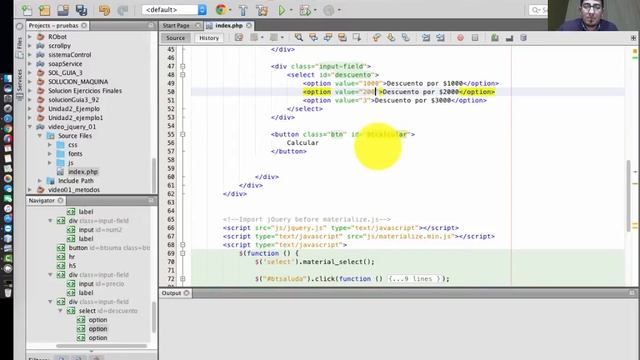Click the Comment icon in editor toolbar
Screen dimensions: 640x360
[x=495, y=38]
